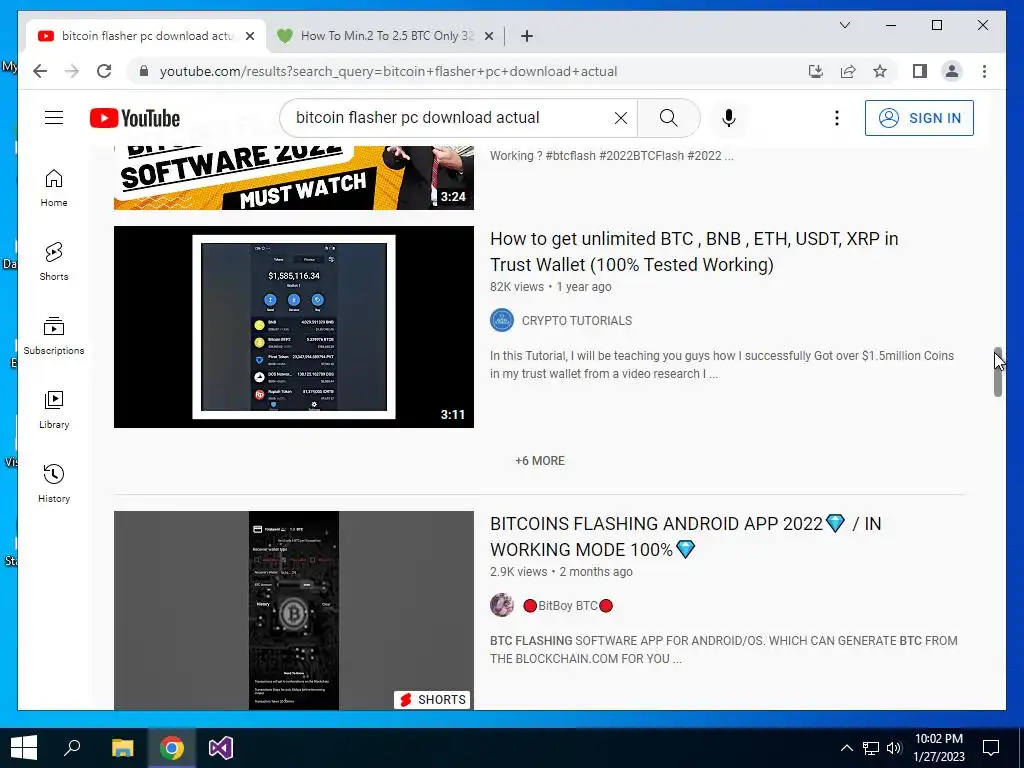Screen dimensions: 1024x768
Task: Open BitBoy BTC channel avatar
Action: click(x=502, y=605)
